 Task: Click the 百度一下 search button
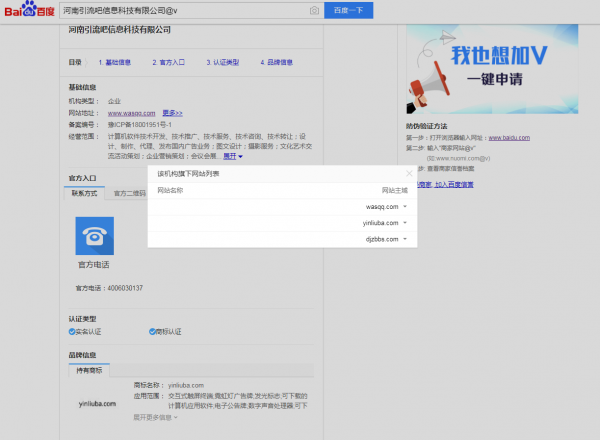pyautogui.click(x=349, y=10)
